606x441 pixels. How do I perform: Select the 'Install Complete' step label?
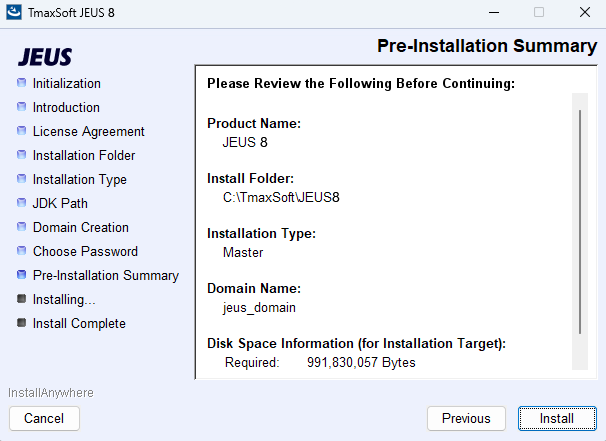(79, 323)
